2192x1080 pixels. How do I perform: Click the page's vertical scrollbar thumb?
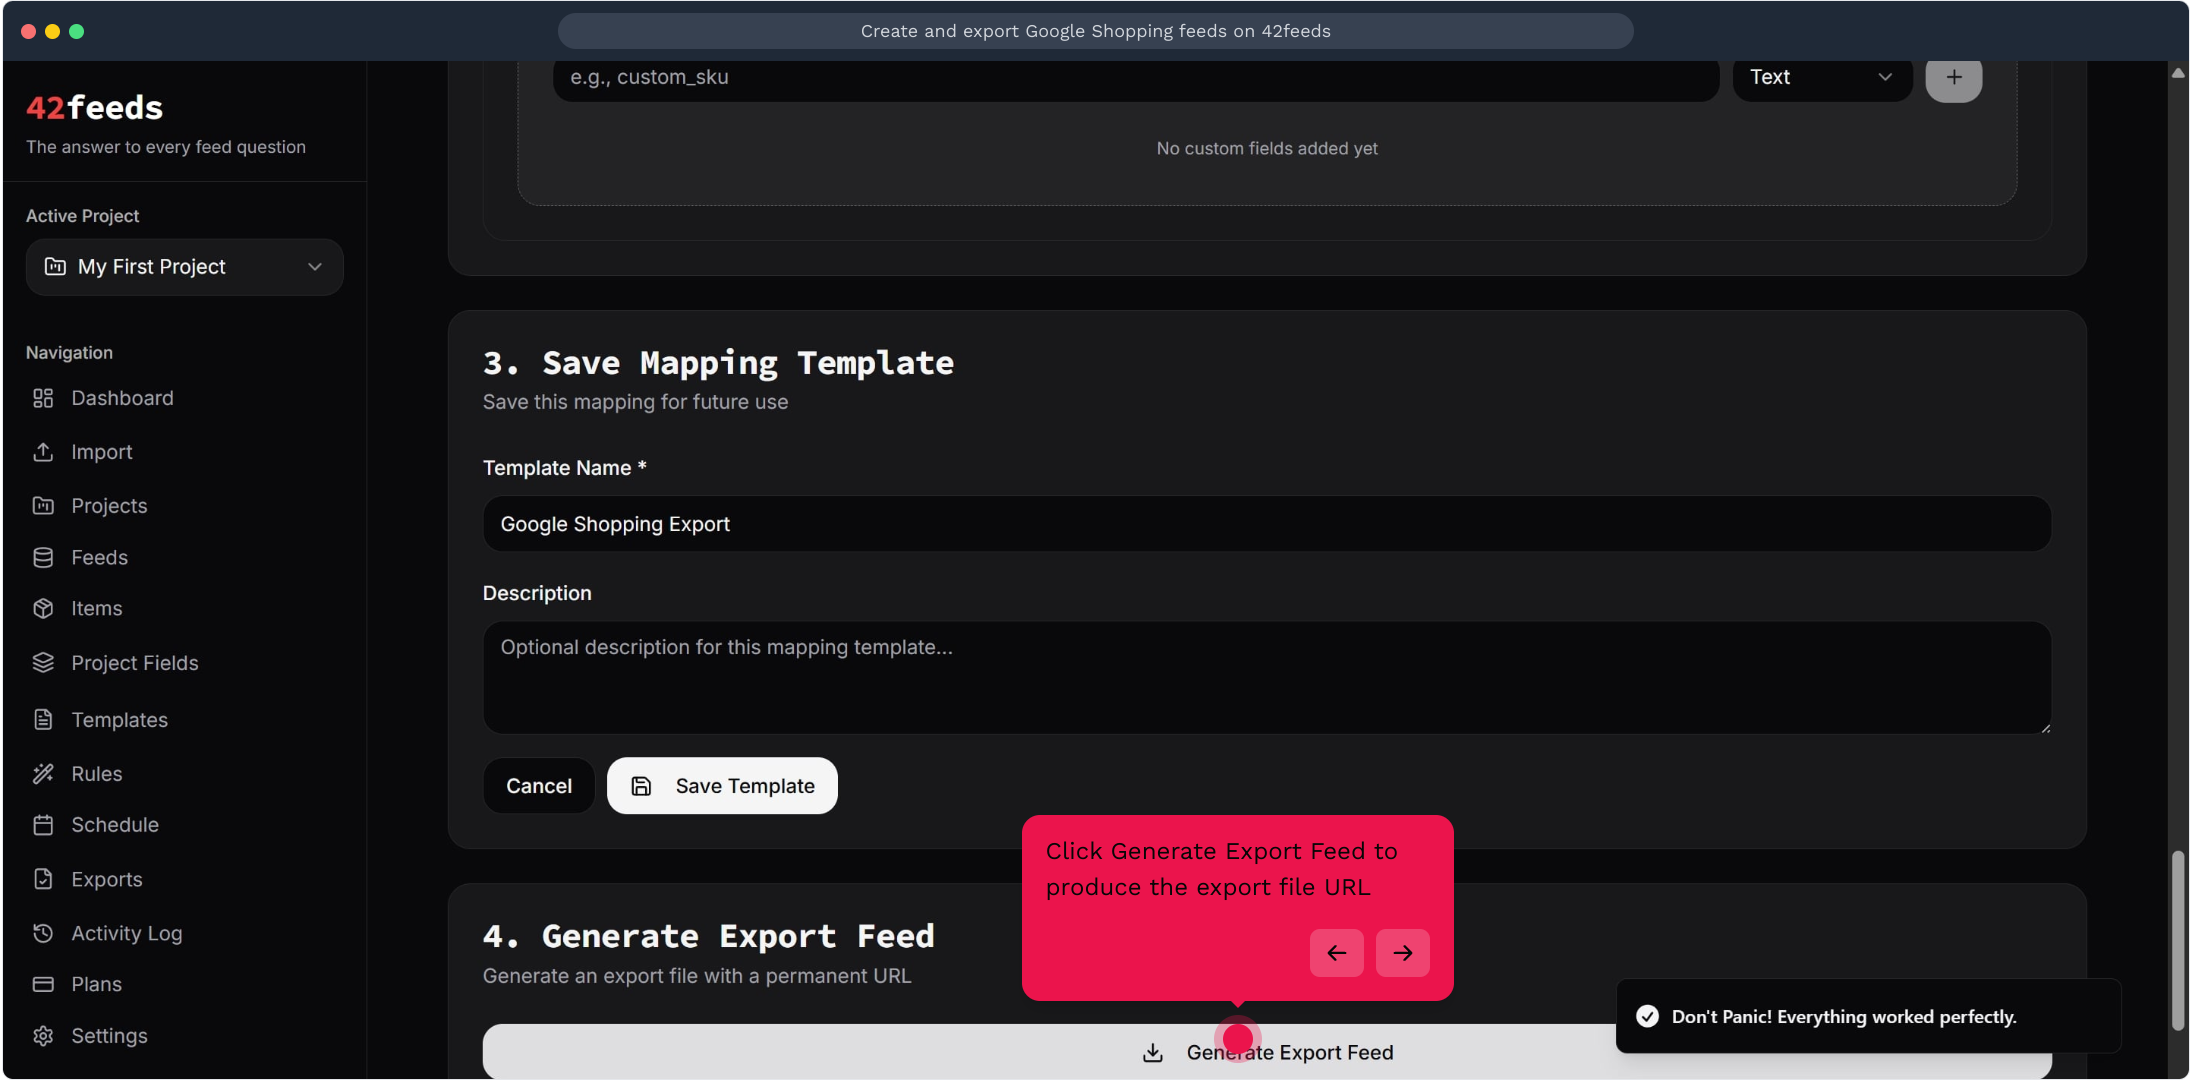(x=2178, y=940)
